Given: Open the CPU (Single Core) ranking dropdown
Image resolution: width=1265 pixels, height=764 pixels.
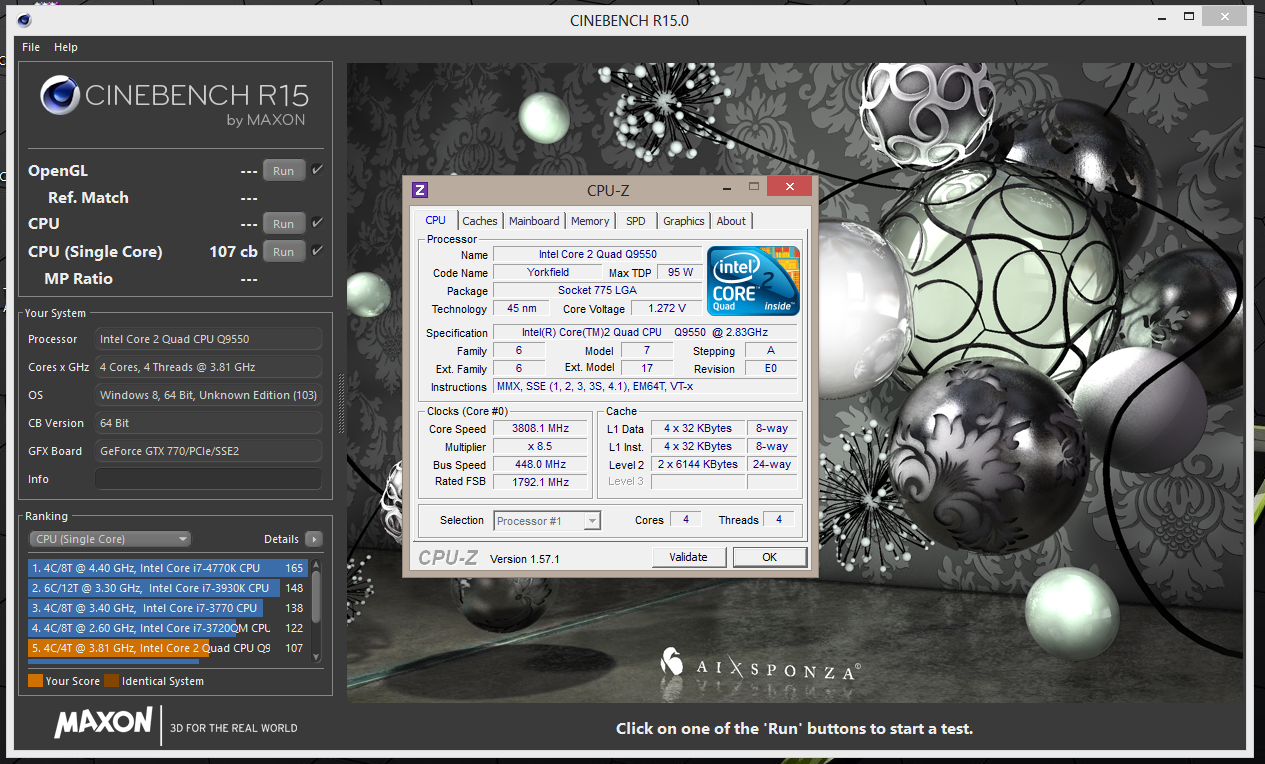Looking at the screenshot, I should pos(110,539).
